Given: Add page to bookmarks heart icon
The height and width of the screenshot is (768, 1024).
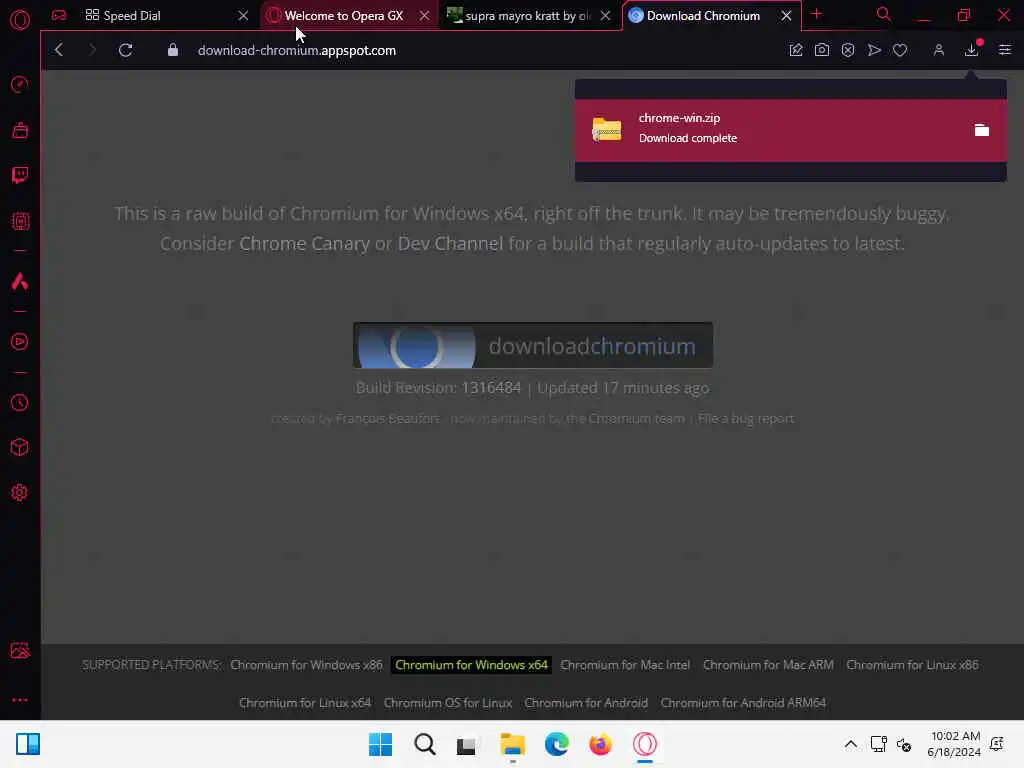Looking at the screenshot, I should pos(900,50).
